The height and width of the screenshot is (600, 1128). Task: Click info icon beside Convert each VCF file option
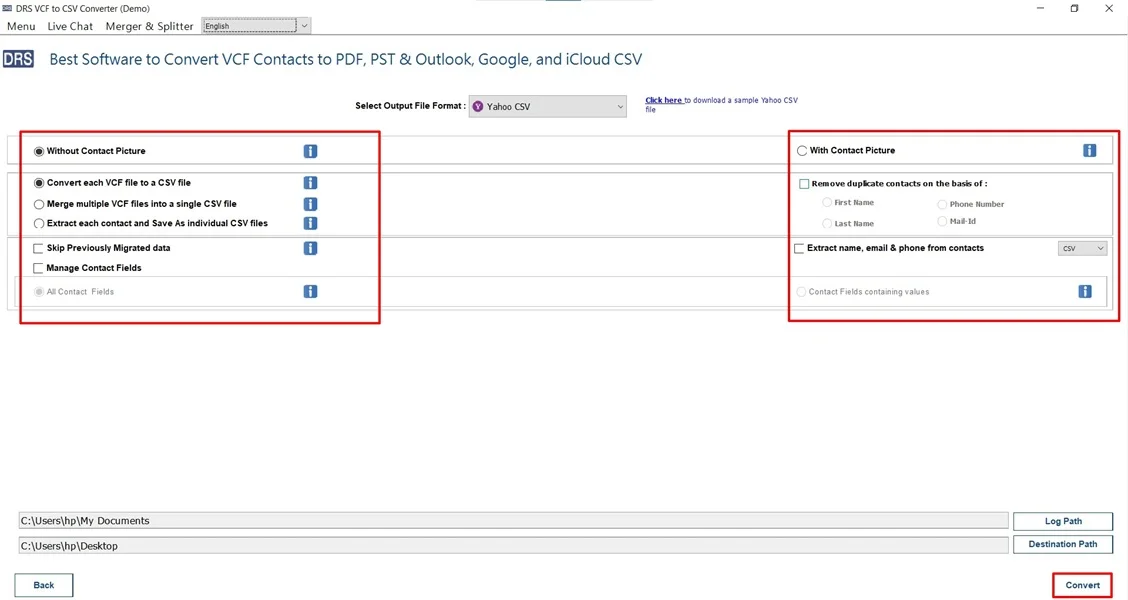(x=310, y=182)
